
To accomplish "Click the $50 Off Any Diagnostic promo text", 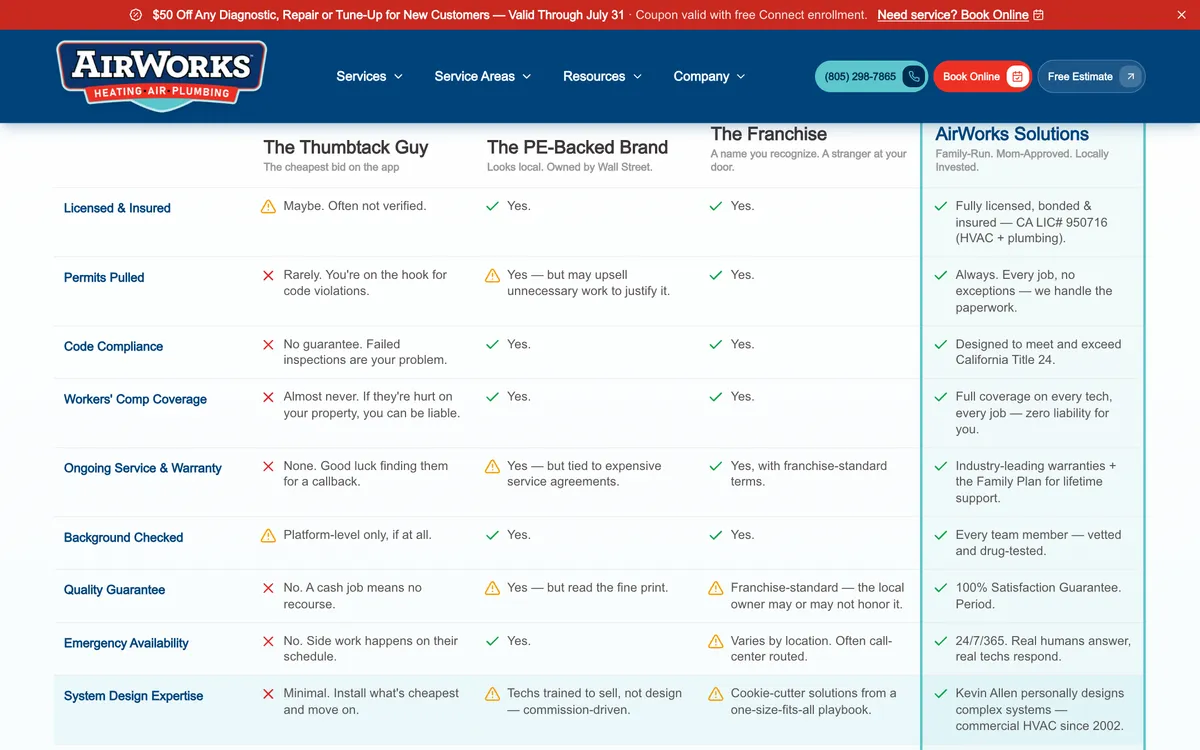I will pyautogui.click(x=388, y=15).
